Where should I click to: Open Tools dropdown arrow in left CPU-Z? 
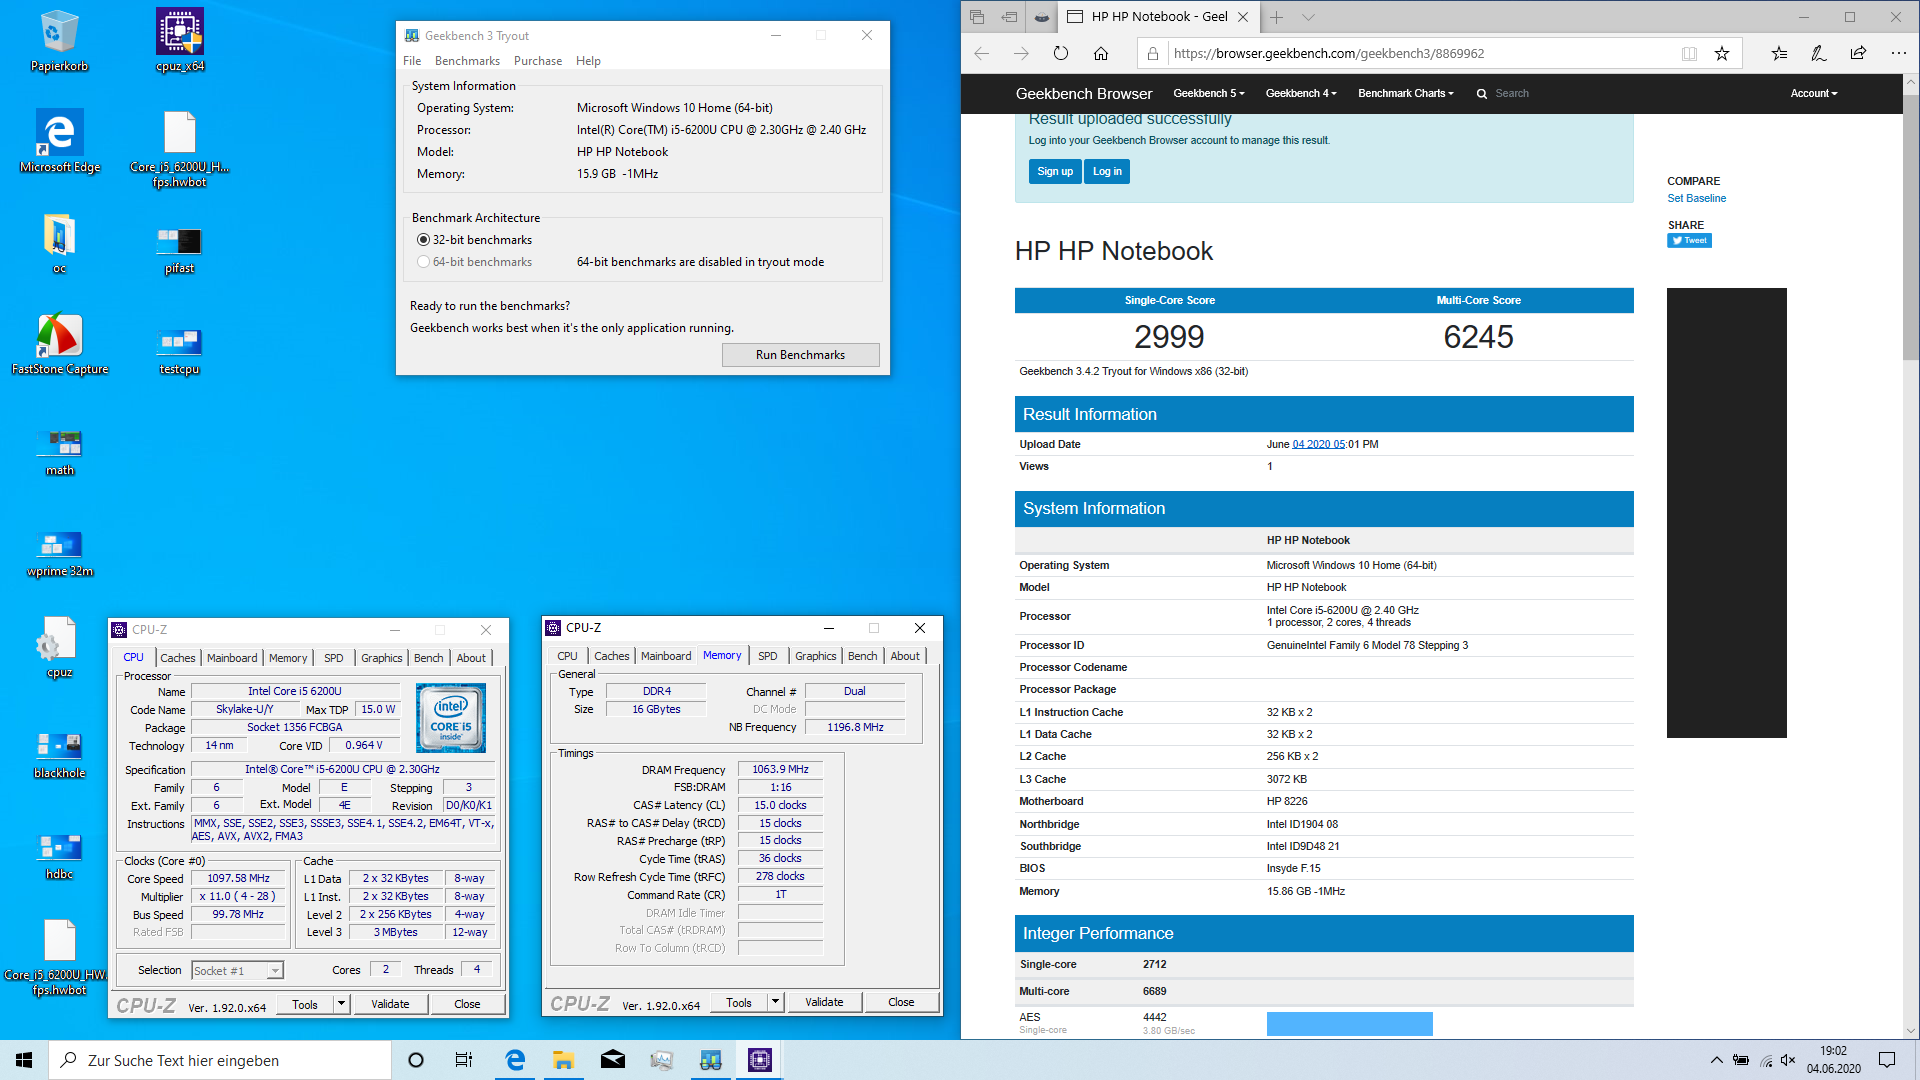341,1004
